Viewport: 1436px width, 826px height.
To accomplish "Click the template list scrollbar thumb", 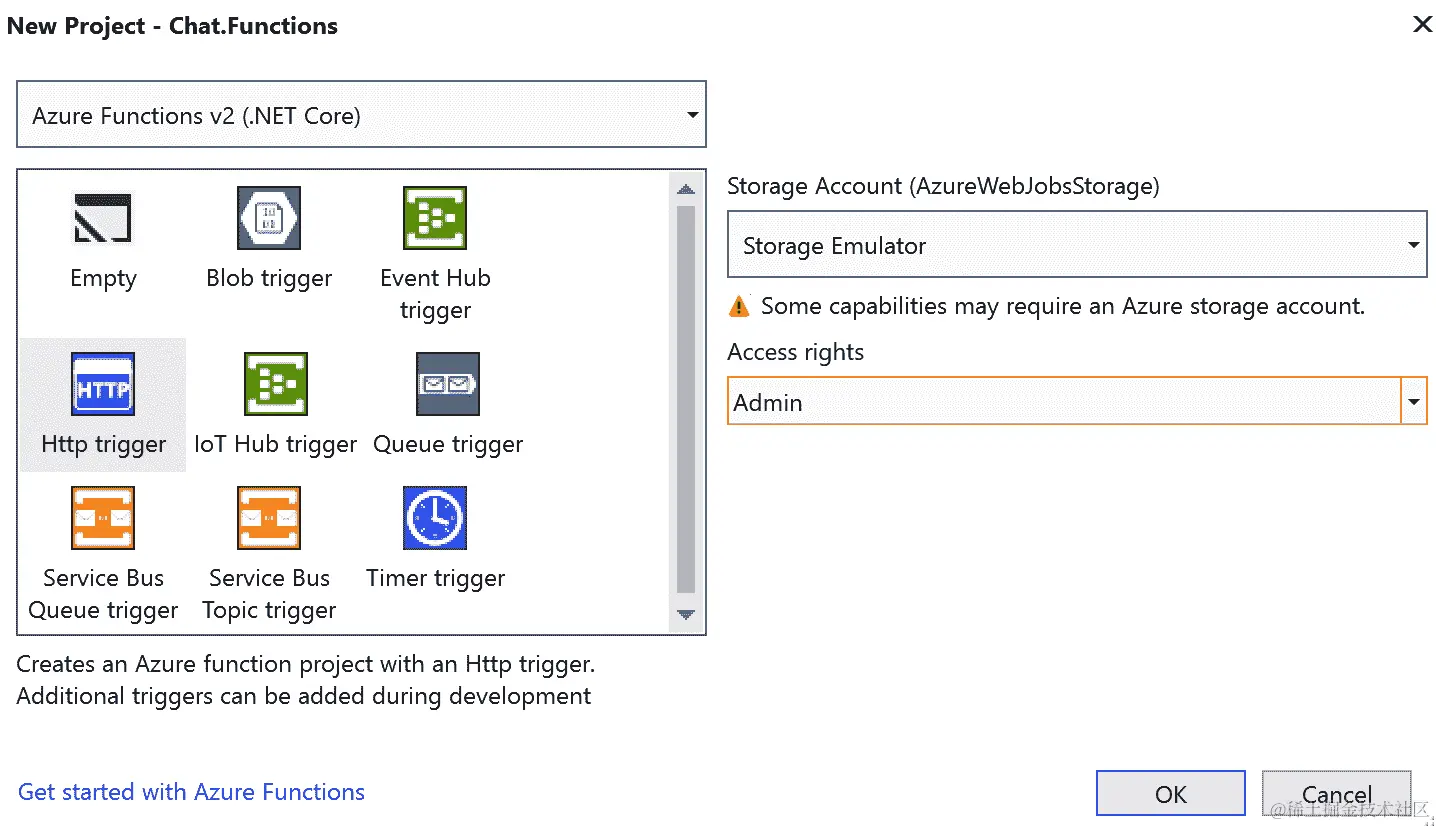I will click(686, 400).
